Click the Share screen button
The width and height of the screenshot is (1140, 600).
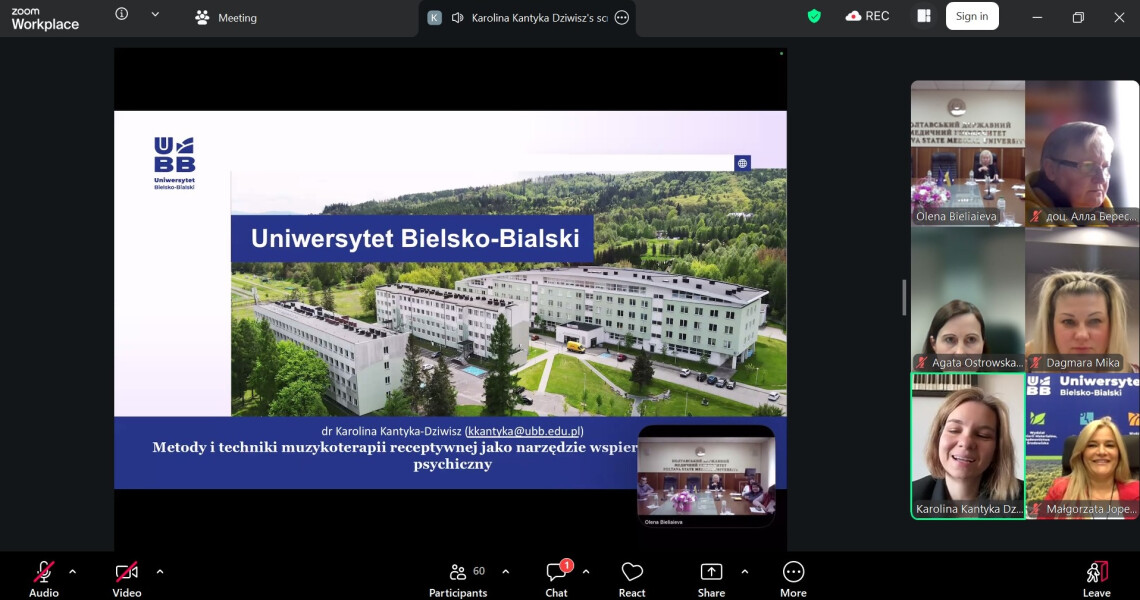tap(711, 579)
